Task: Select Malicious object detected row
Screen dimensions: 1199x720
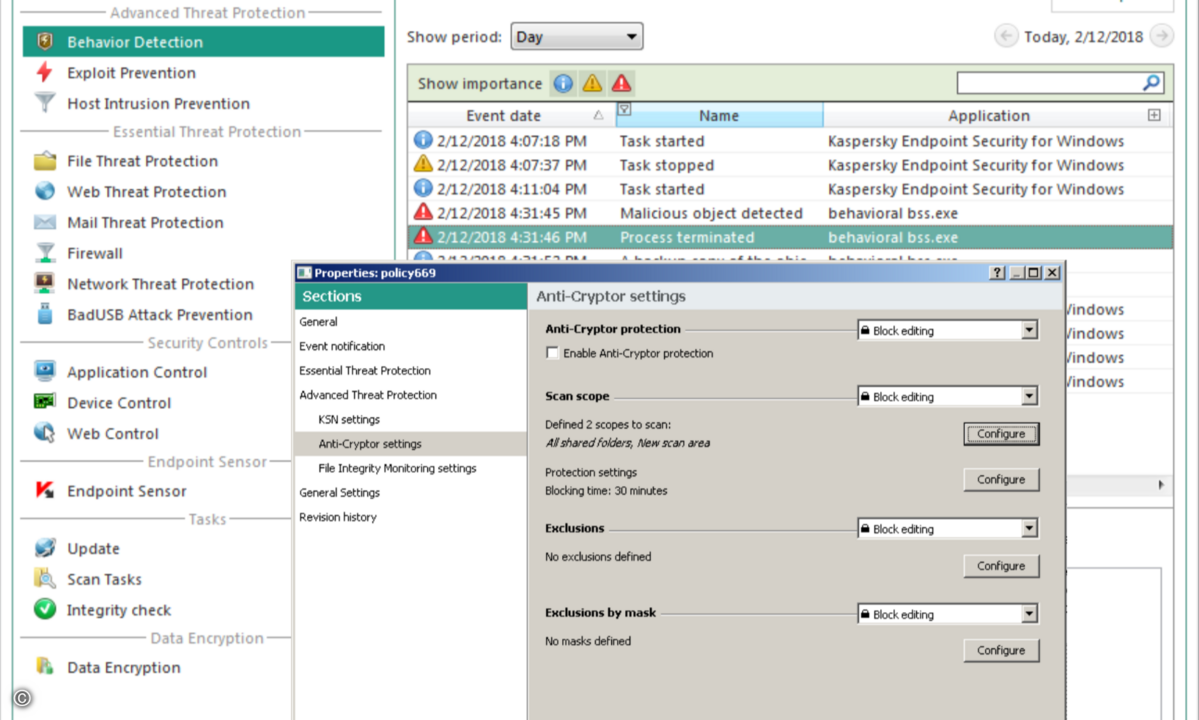Action: point(790,213)
